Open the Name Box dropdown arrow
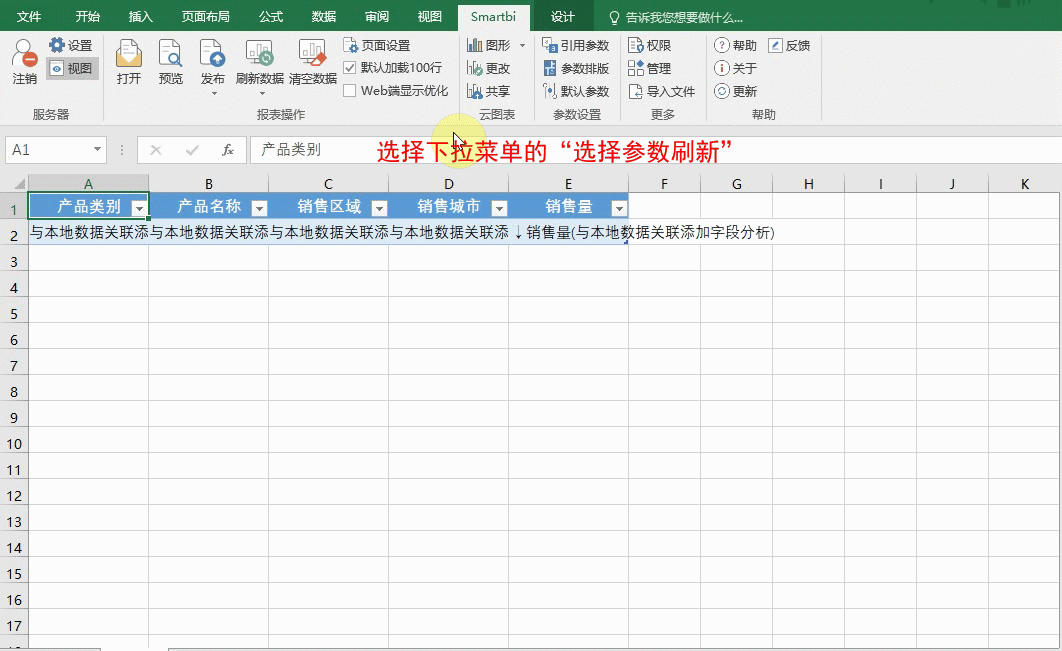Viewport: 1062px width, 651px height. coord(98,149)
